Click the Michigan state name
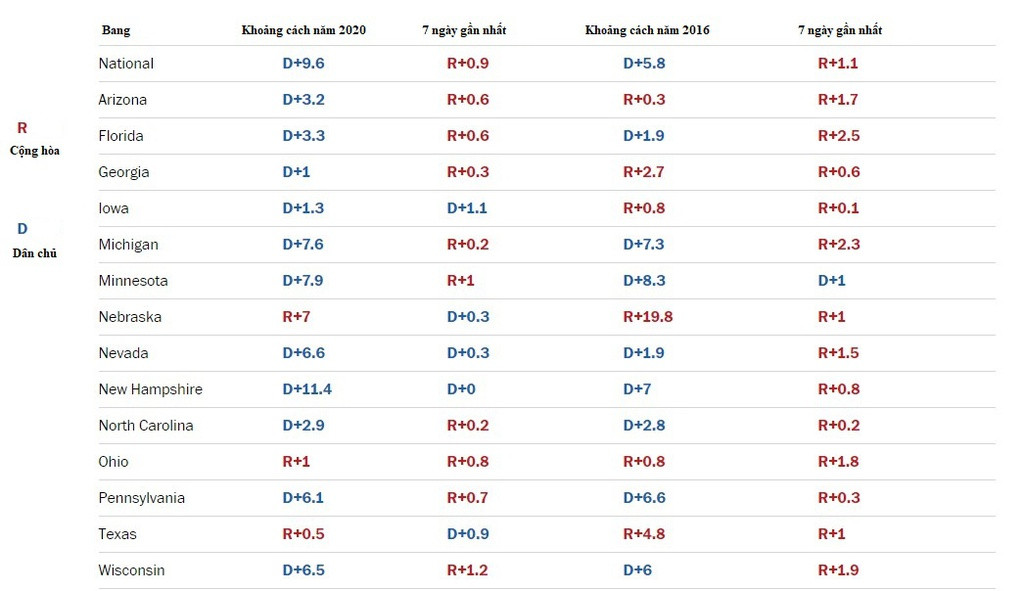This screenshot has width=1024, height=591. click(x=128, y=244)
